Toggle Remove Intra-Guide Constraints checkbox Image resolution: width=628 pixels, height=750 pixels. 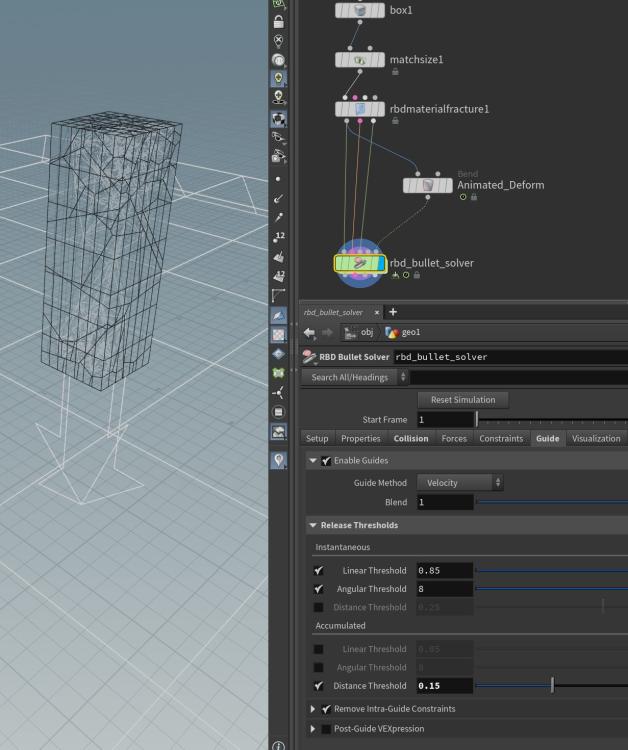pyautogui.click(x=326, y=709)
